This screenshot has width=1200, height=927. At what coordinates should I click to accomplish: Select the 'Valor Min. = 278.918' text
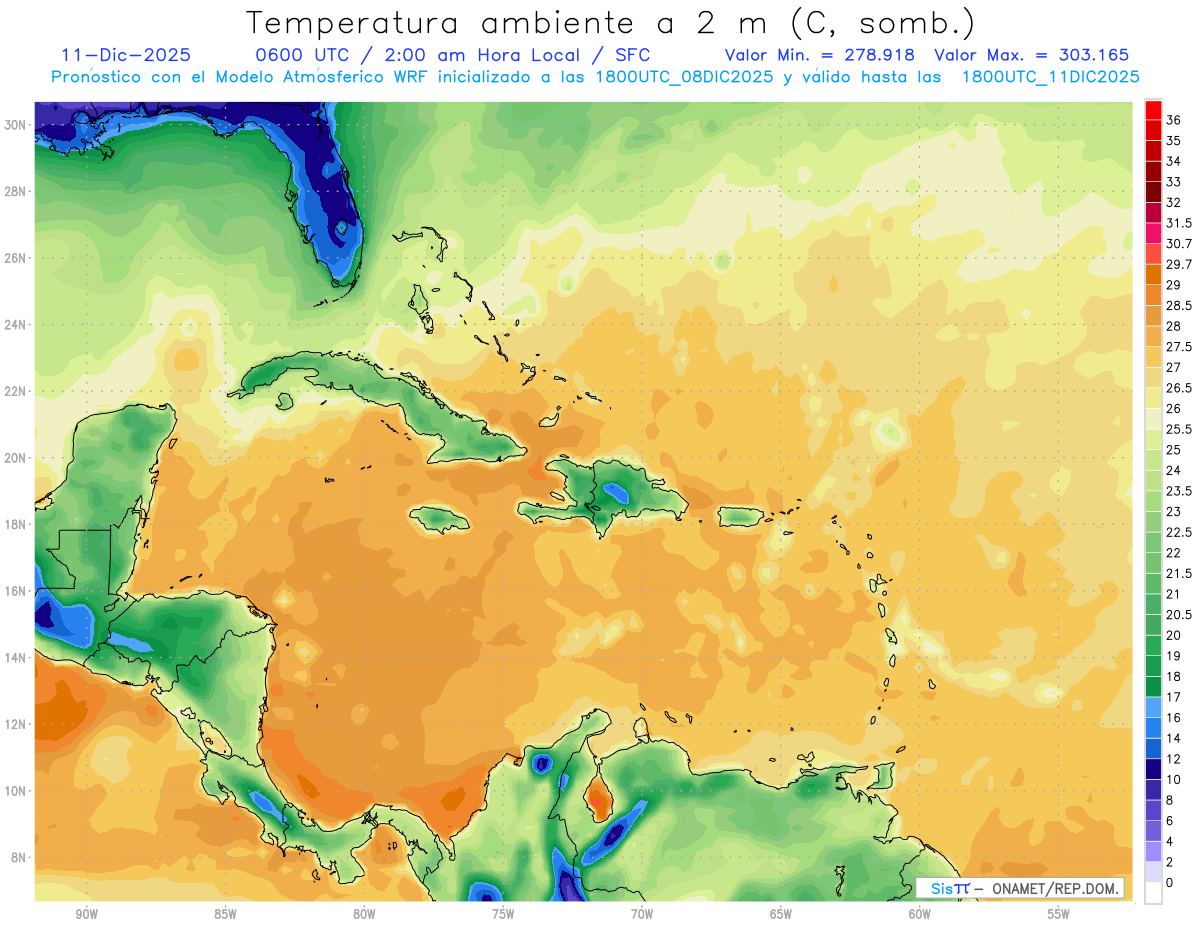tap(820, 55)
